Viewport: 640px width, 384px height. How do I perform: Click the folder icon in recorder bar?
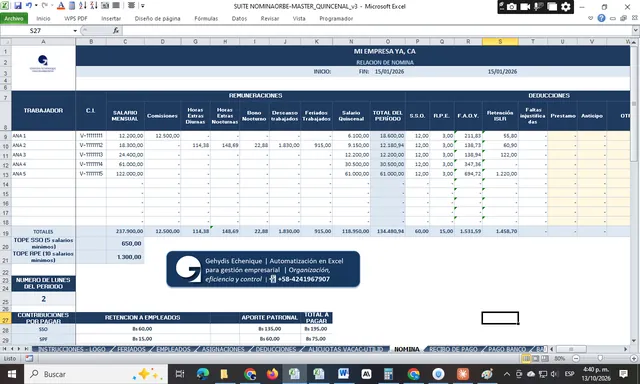[552, 7]
